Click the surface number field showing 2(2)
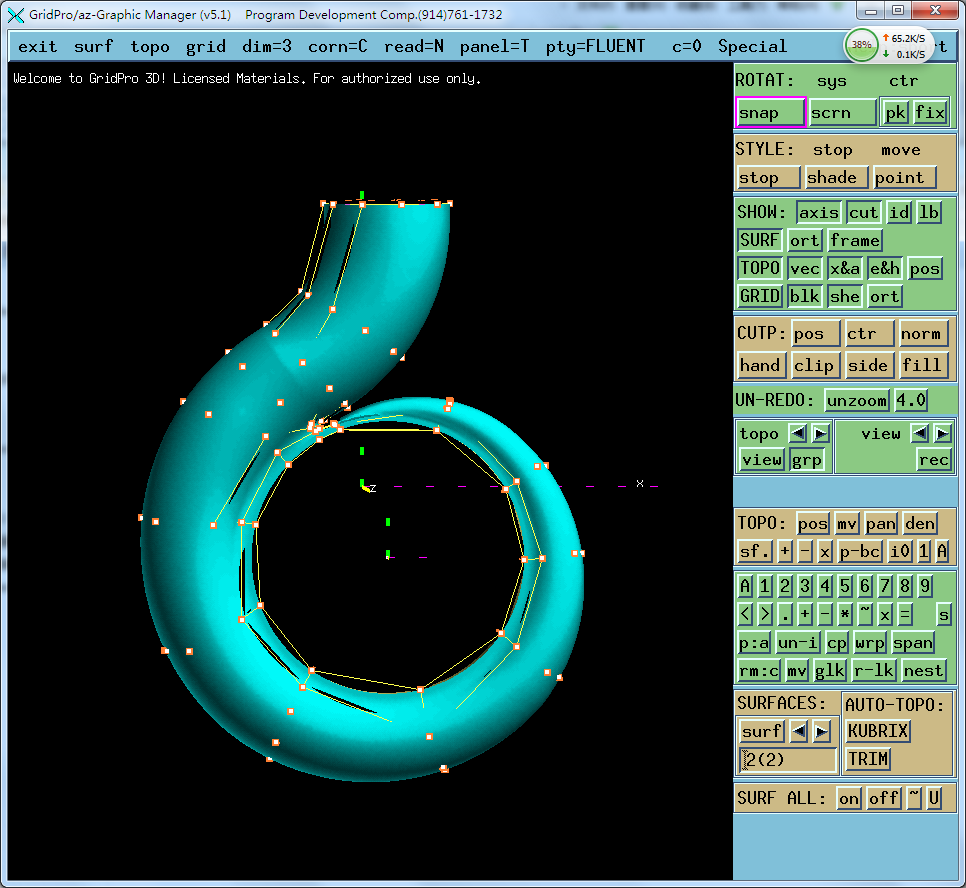Screen dimensions: 966x888 click(787, 759)
